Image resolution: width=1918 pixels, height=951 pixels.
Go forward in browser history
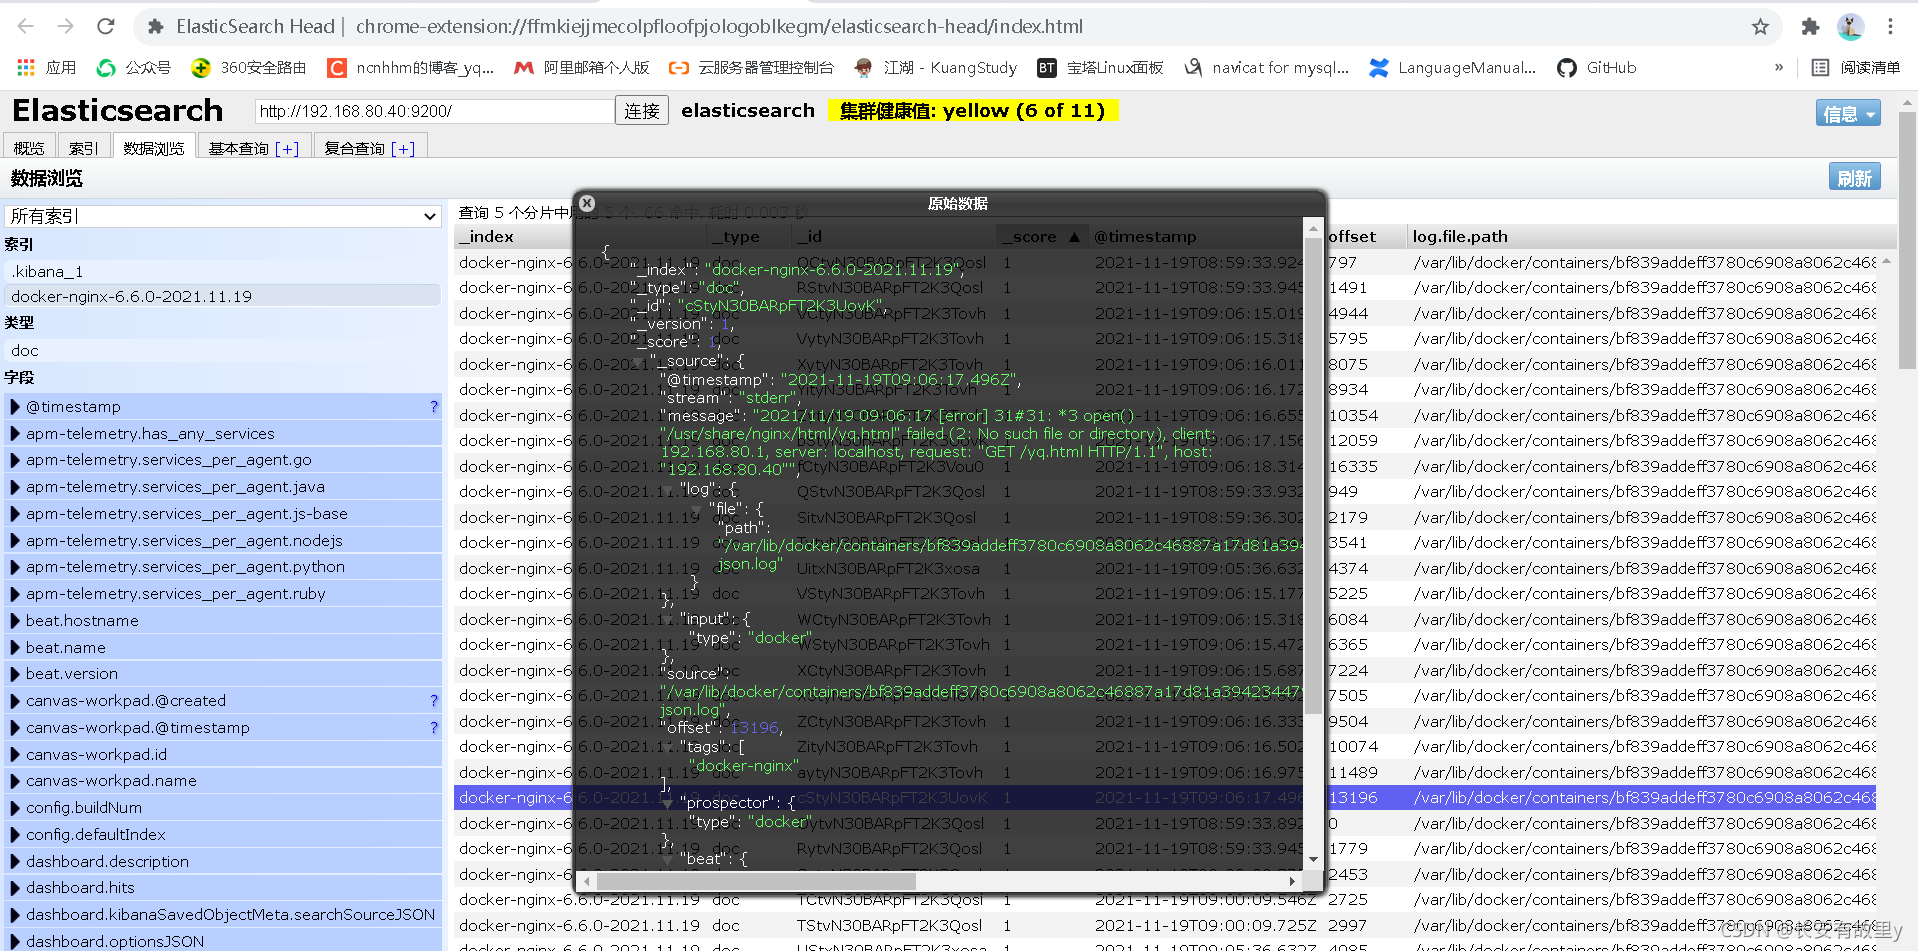(x=66, y=26)
